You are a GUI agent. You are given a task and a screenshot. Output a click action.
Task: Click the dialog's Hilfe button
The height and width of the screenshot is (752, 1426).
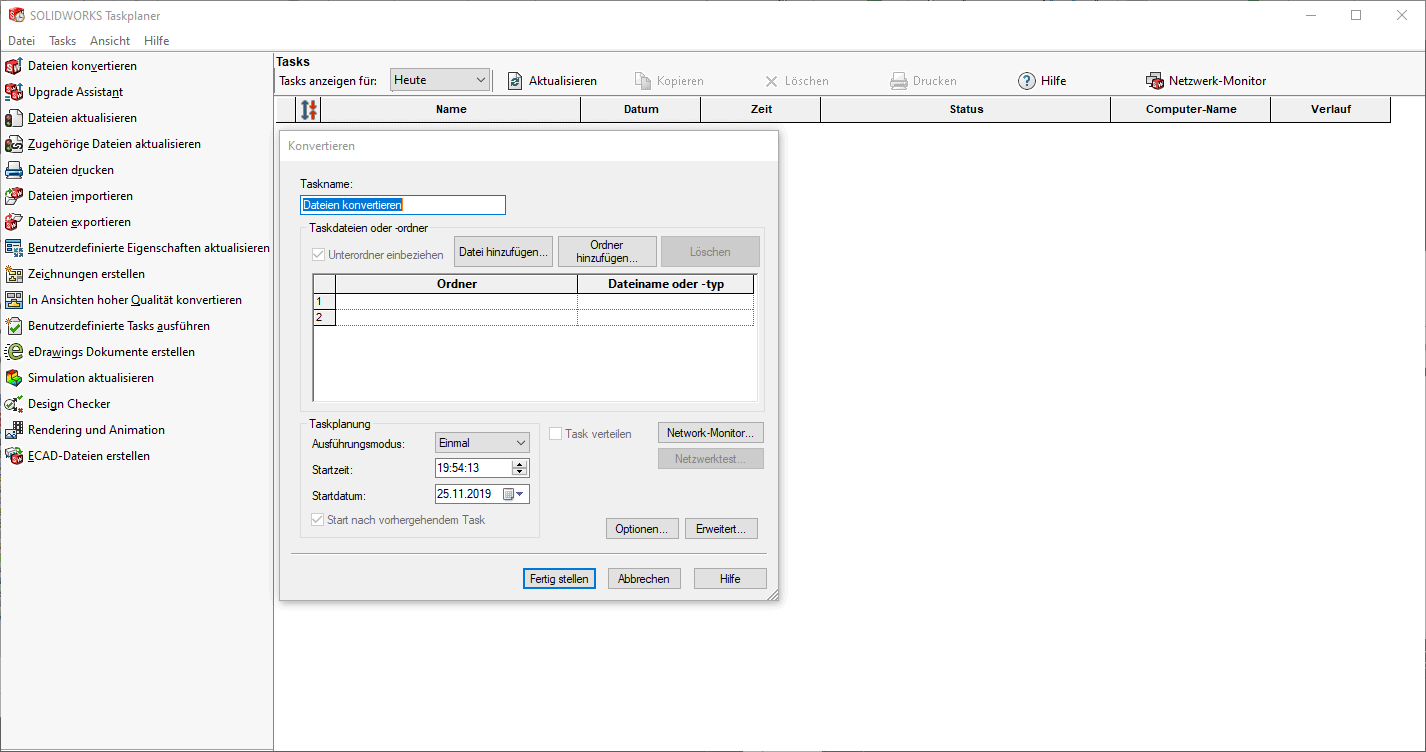click(x=730, y=579)
